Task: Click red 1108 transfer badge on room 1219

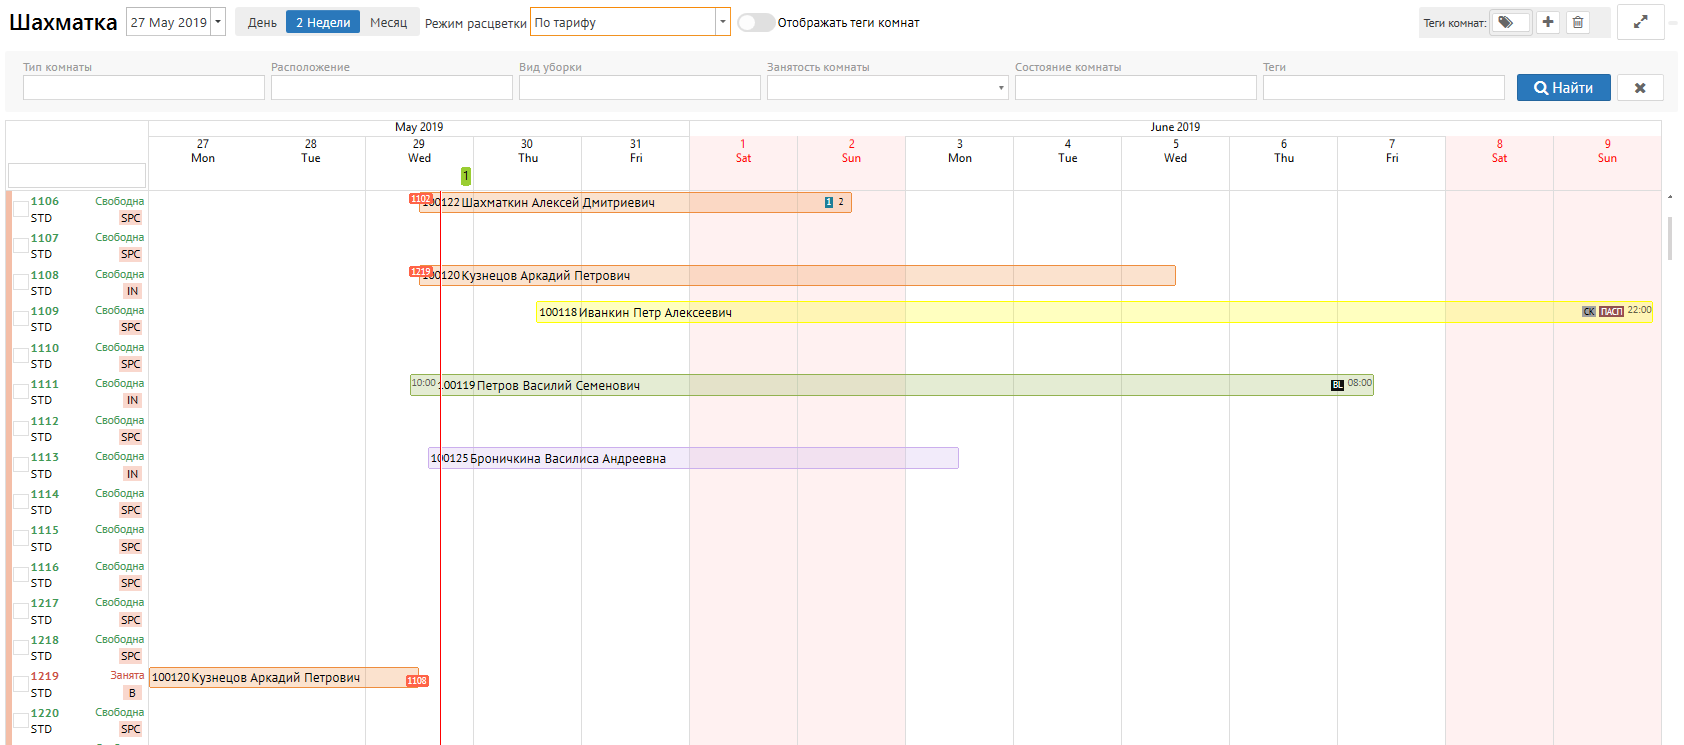Action: tap(417, 681)
